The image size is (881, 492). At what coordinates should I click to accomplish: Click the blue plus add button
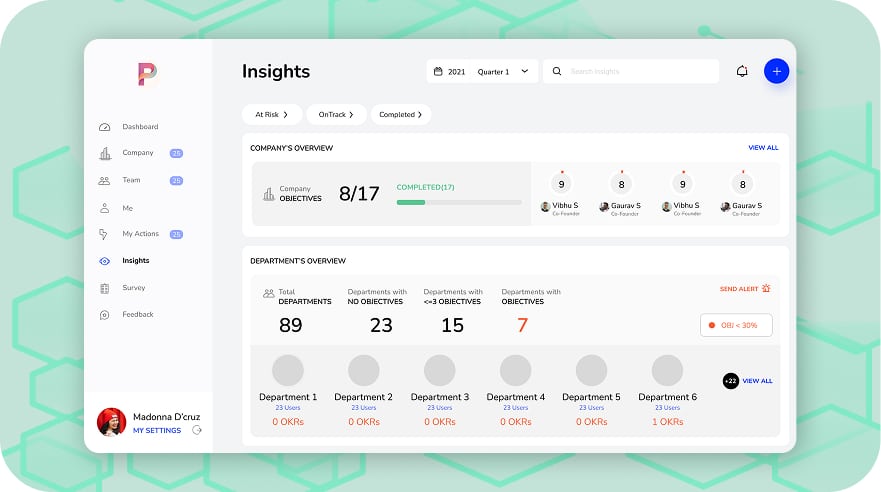776,71
